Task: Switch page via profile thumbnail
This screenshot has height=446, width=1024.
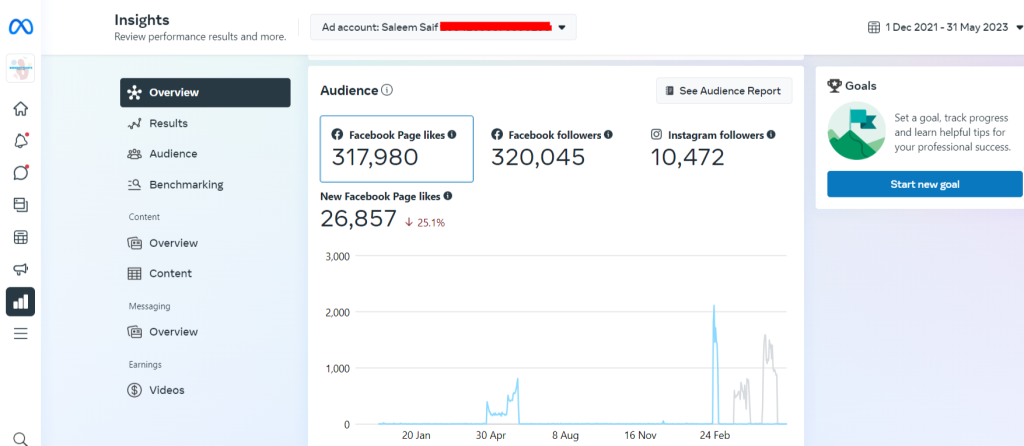Action: [20, 69]
